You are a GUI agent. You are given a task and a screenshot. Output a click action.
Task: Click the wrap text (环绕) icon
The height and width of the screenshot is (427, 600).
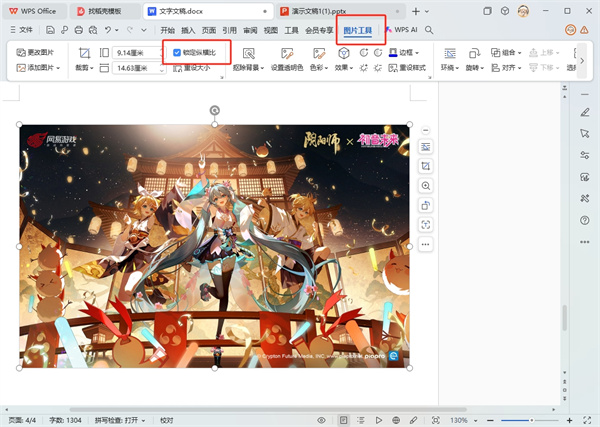point(450,54)
